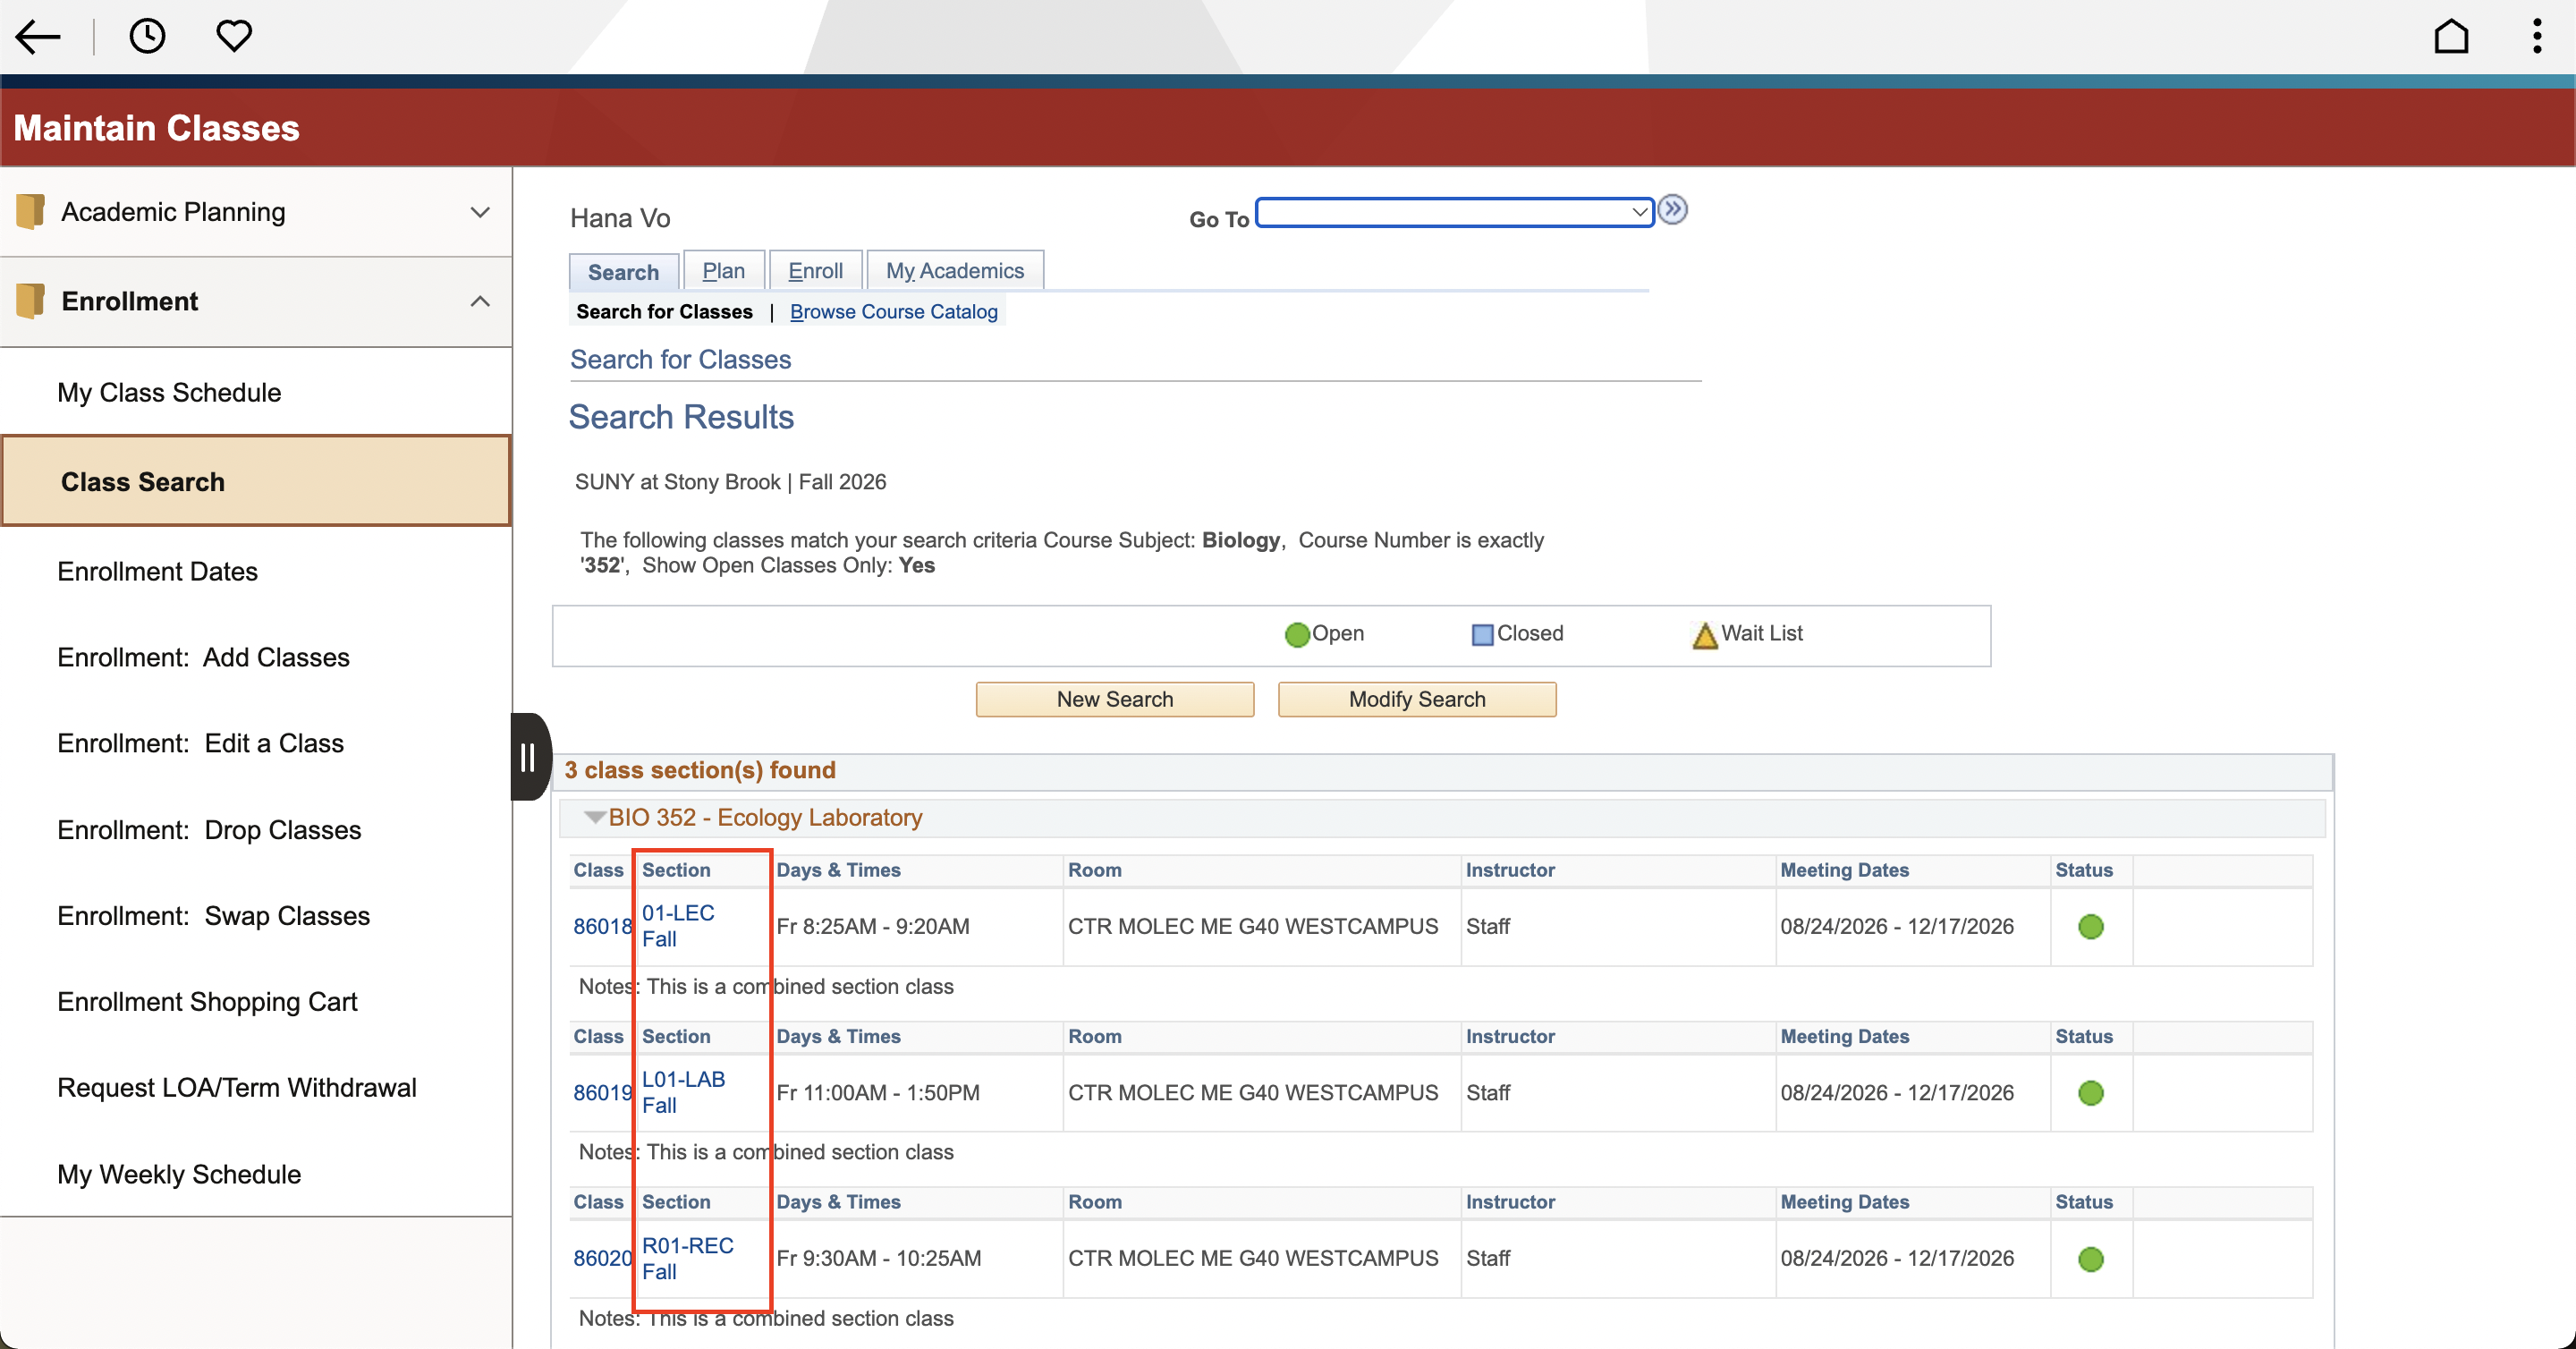The height and width of the screenshot is (1349, 2576).
Task: Click 'SUNY at Stony Brook | Fall 2026' text
Action: 730,482
